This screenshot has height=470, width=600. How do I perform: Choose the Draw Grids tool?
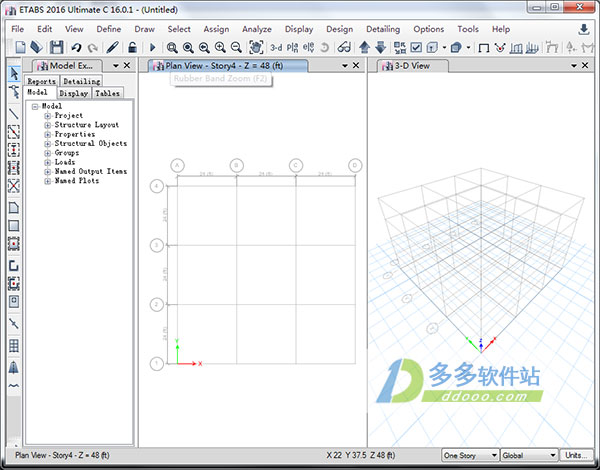pos(14,346)
